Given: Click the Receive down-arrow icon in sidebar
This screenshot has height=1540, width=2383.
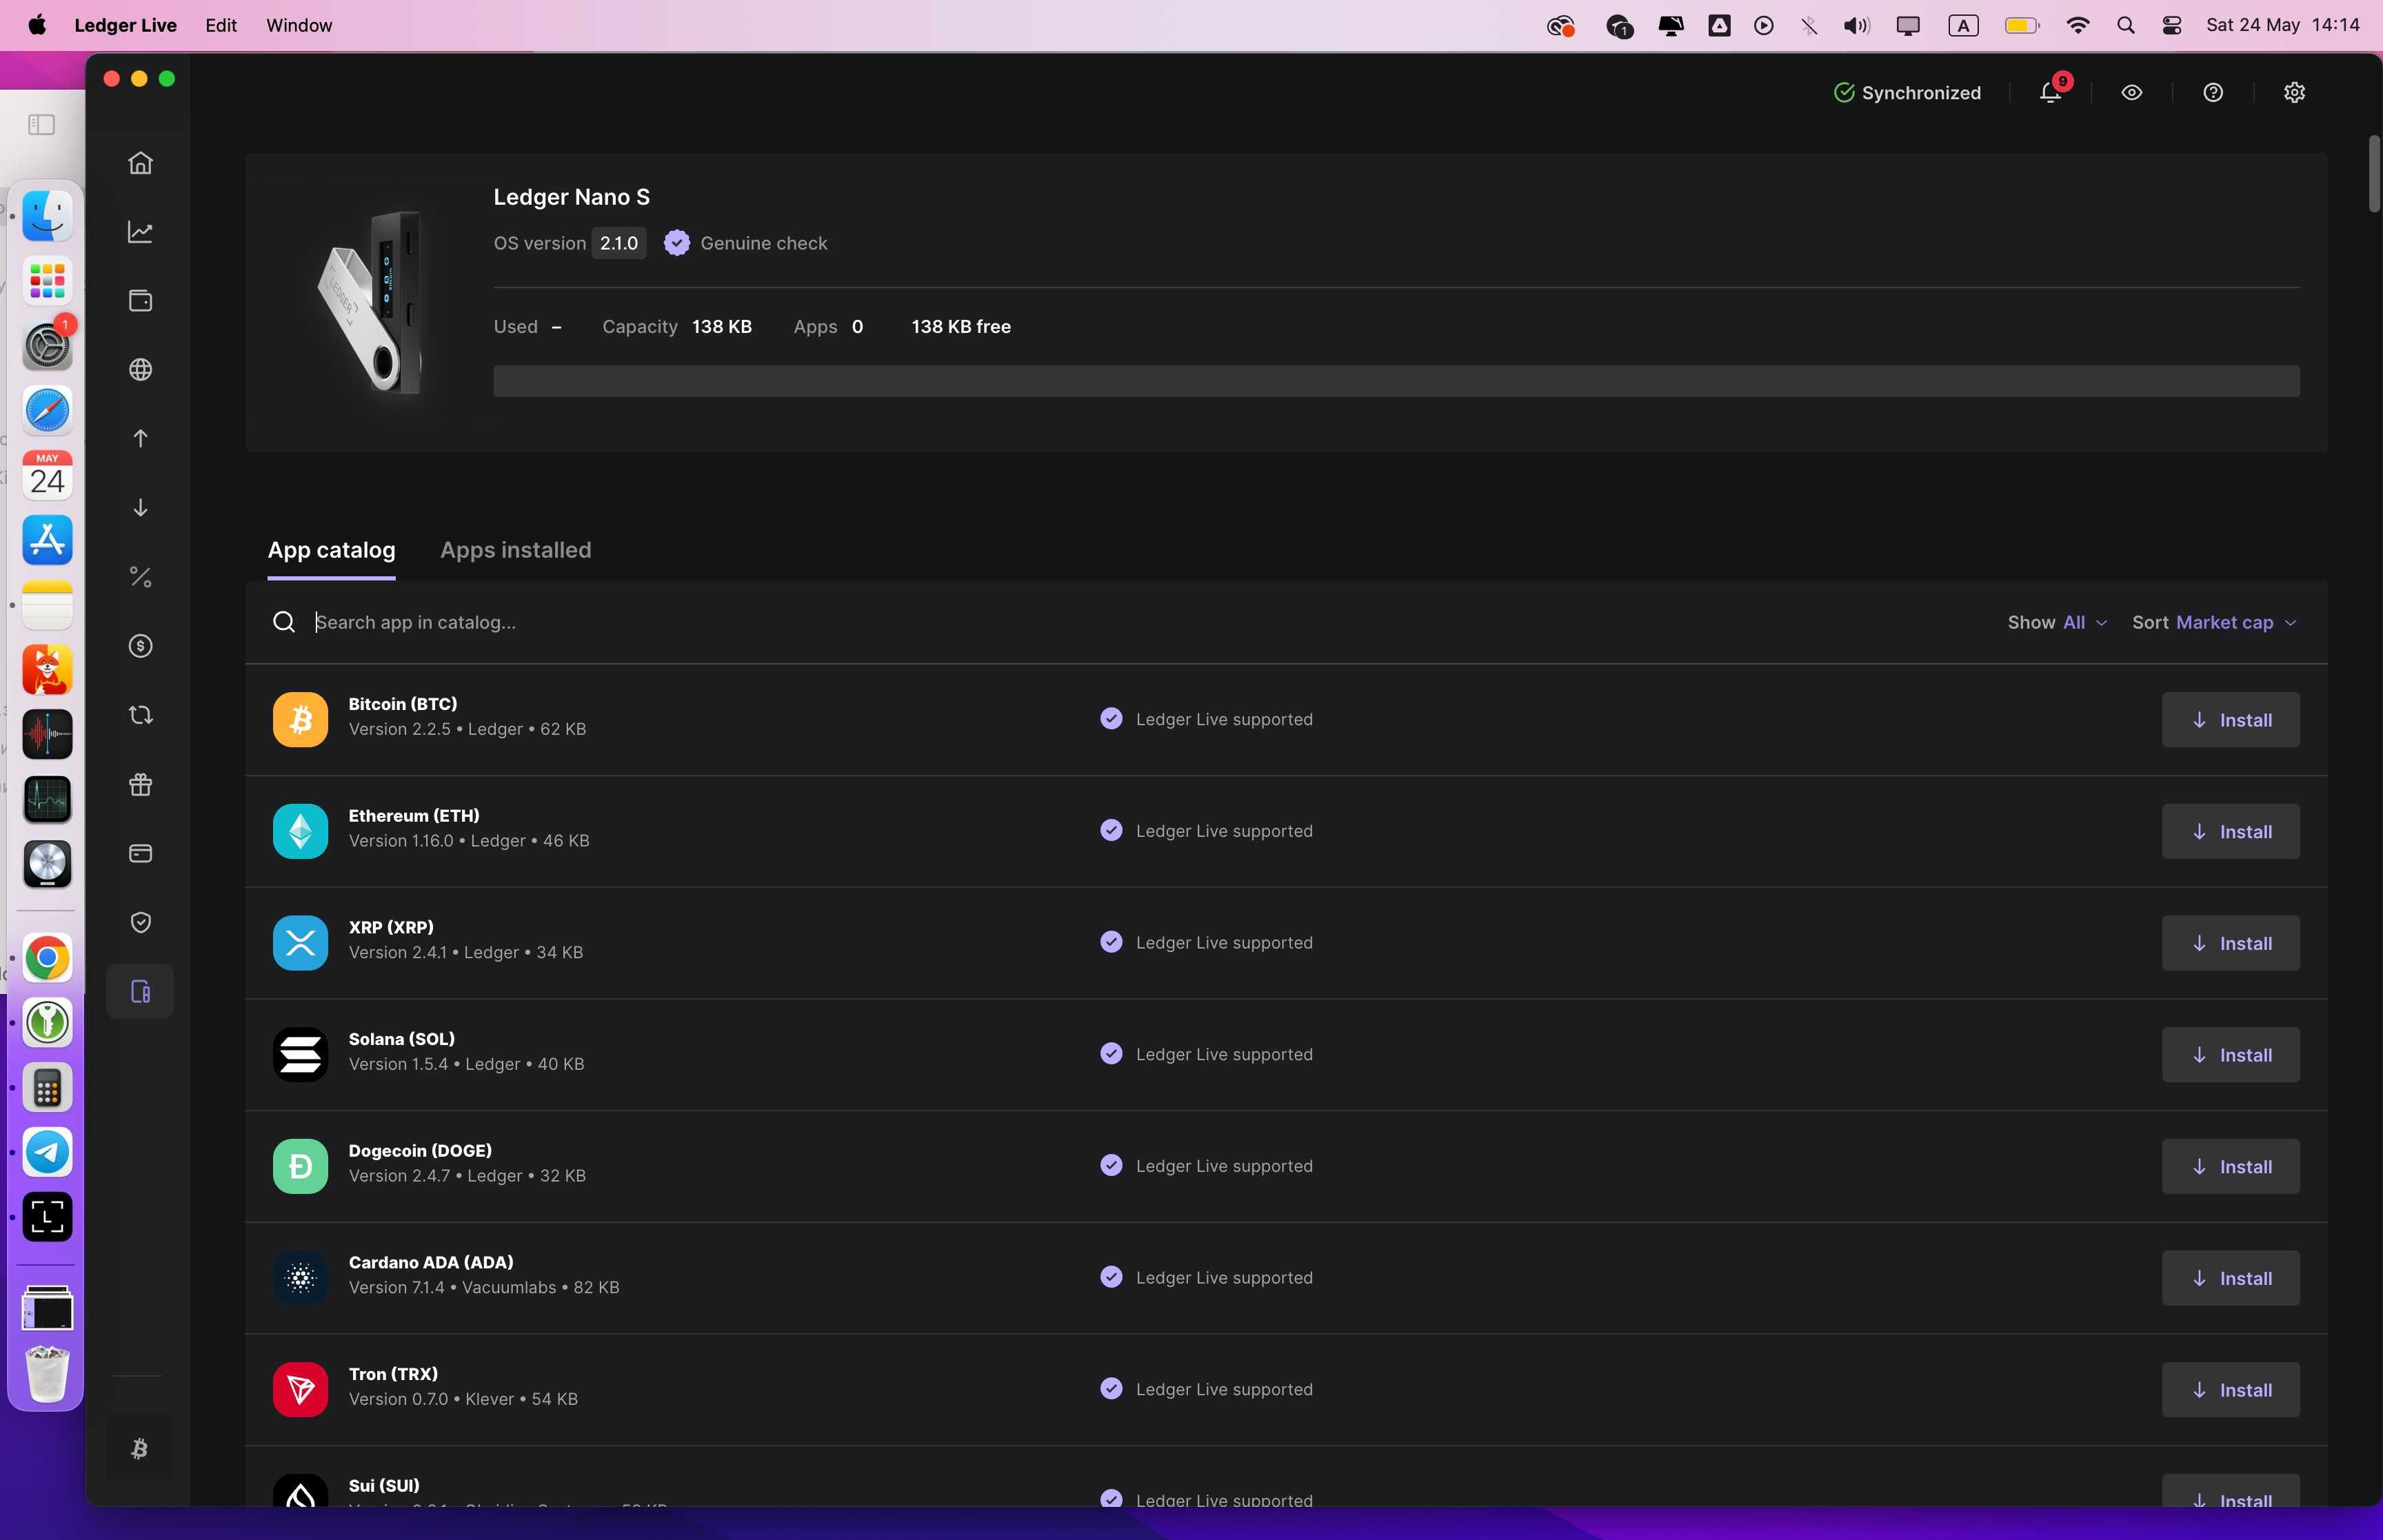Looking at the screenshot, I should [140, 507].
